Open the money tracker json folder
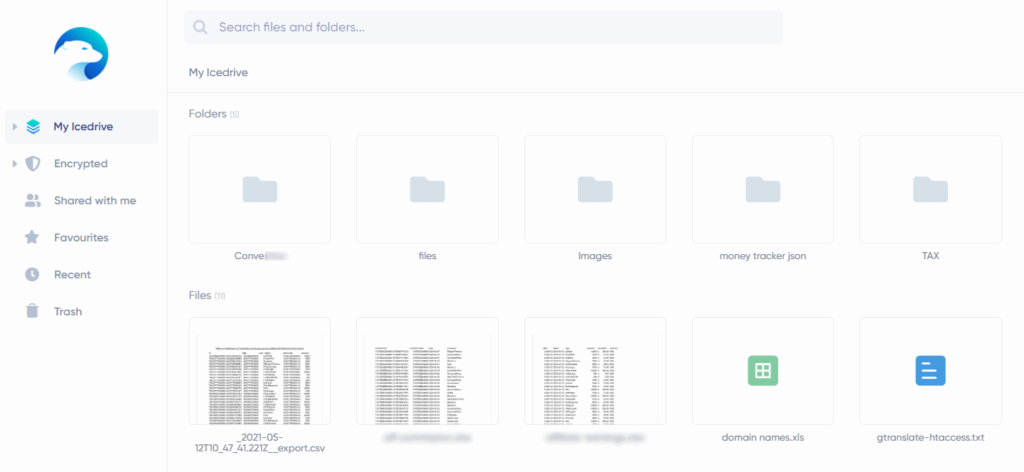The image size is (1024, 472). tap(762, 189)
